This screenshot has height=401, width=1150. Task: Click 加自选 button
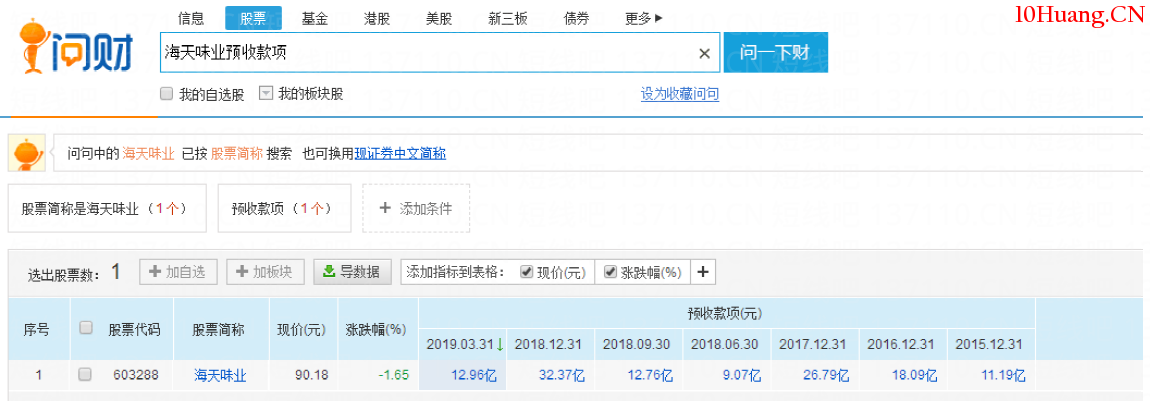click(177, 272)
